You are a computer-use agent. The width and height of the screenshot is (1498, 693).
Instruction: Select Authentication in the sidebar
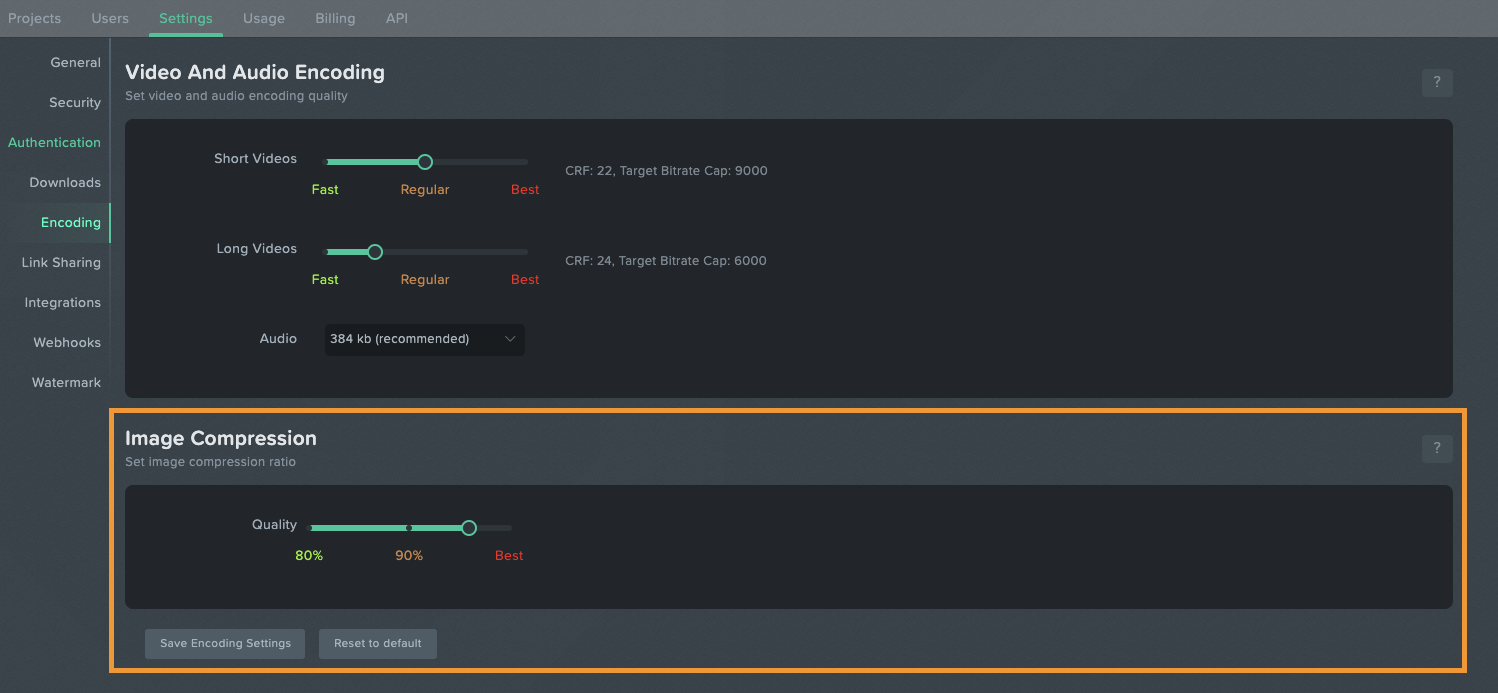[54, 142]
